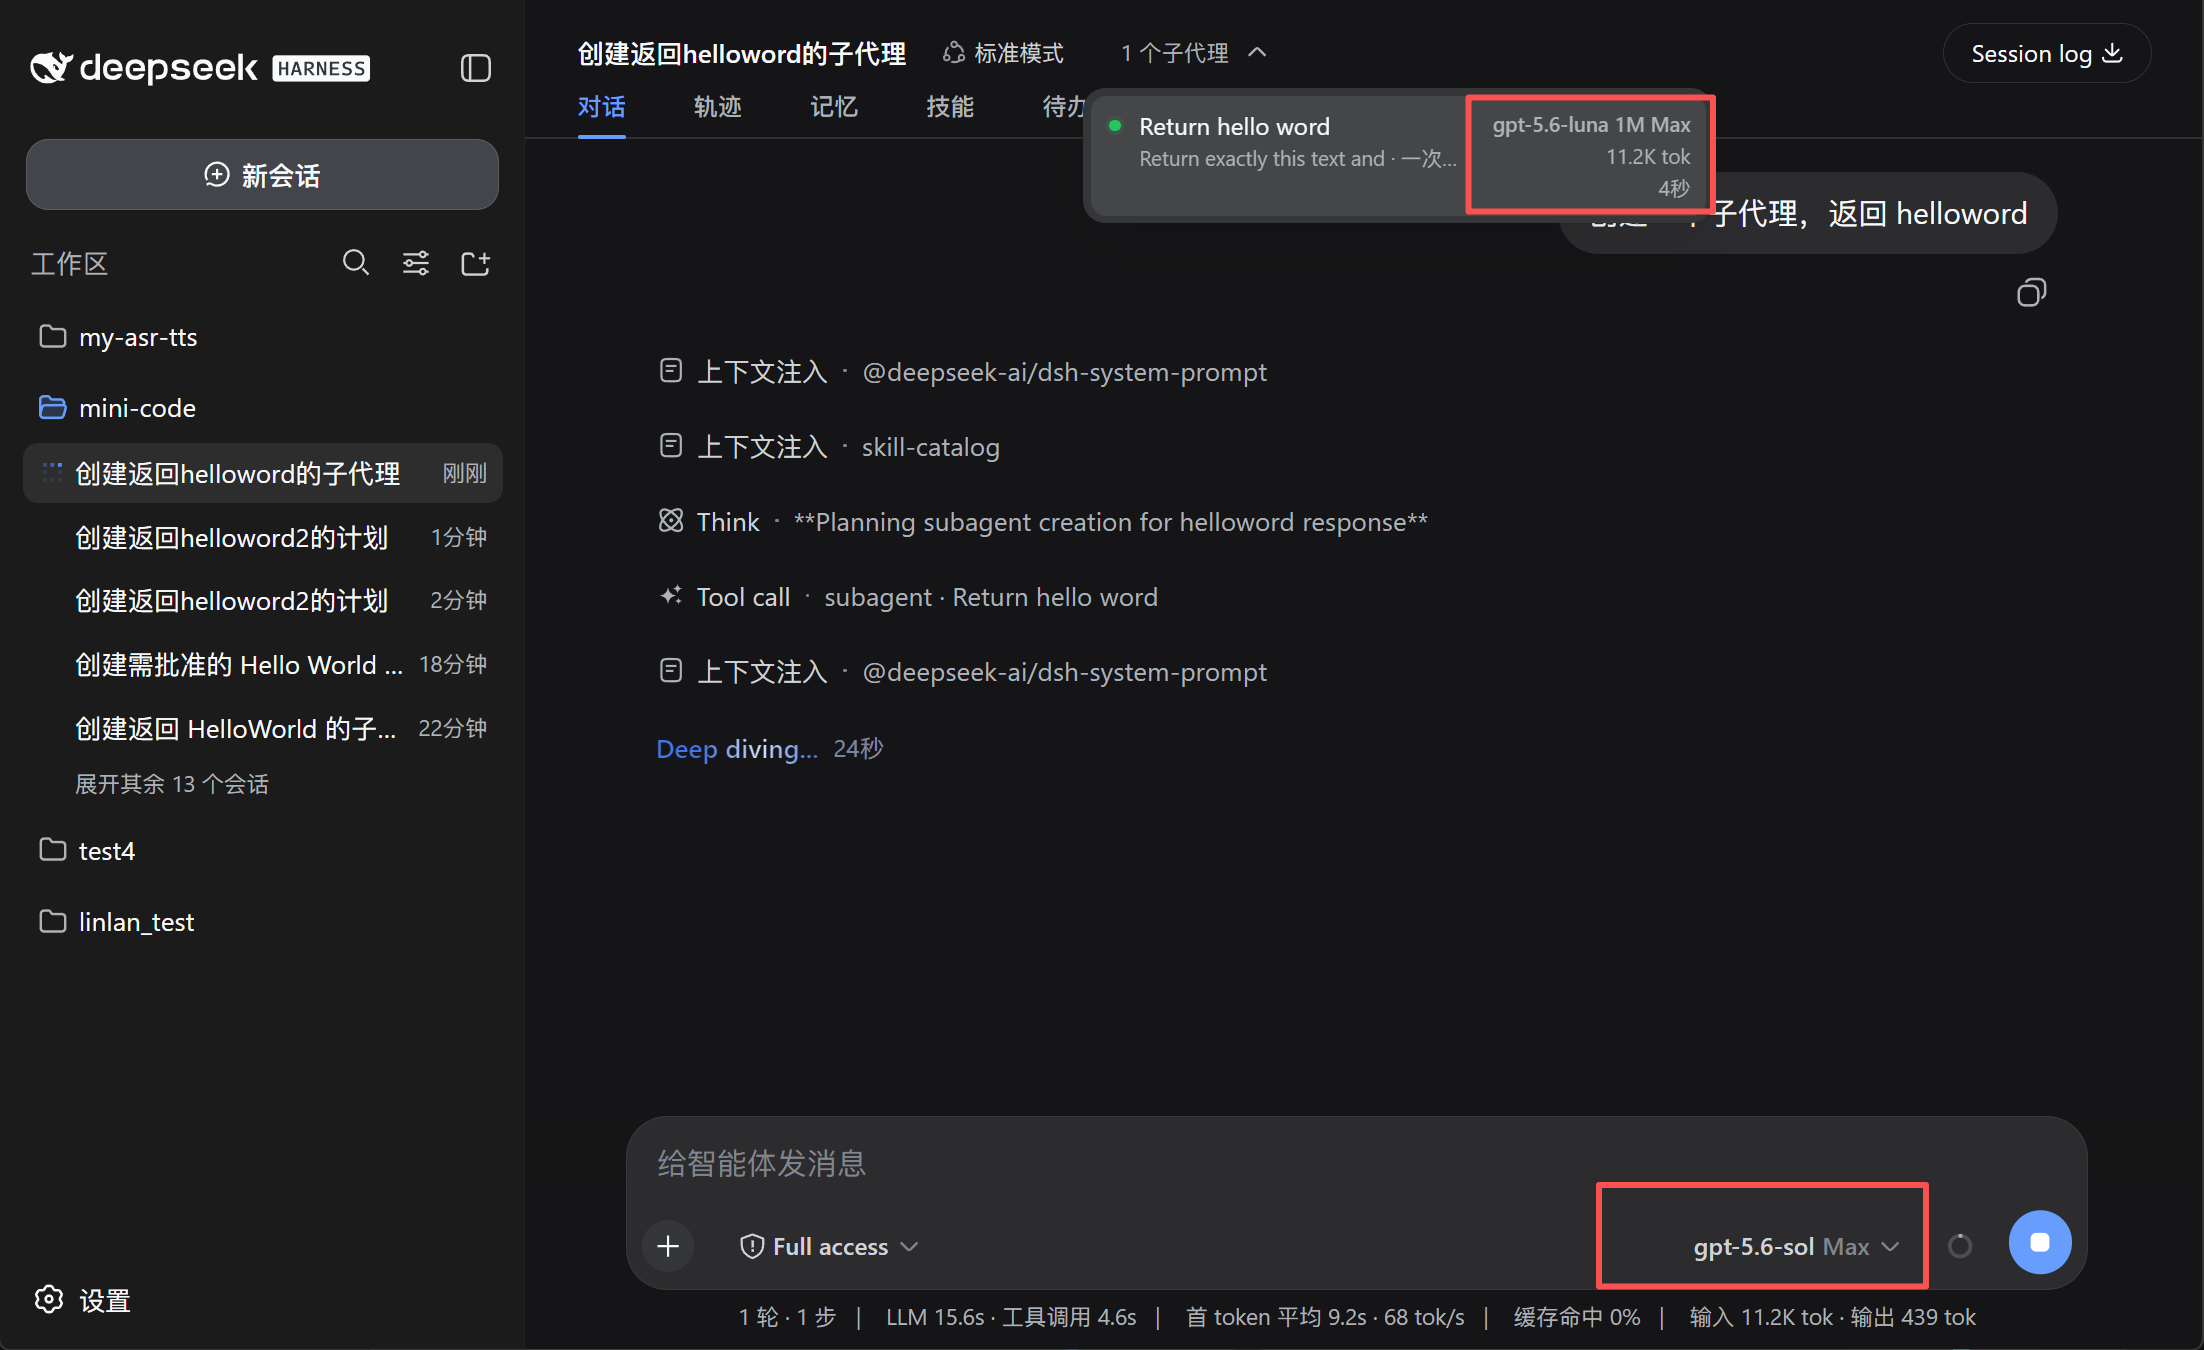The height and width of the screenshot is (1350, 2204).
Task: Open the Full access permissions dropdown
Action: (x=828, y=1246)
